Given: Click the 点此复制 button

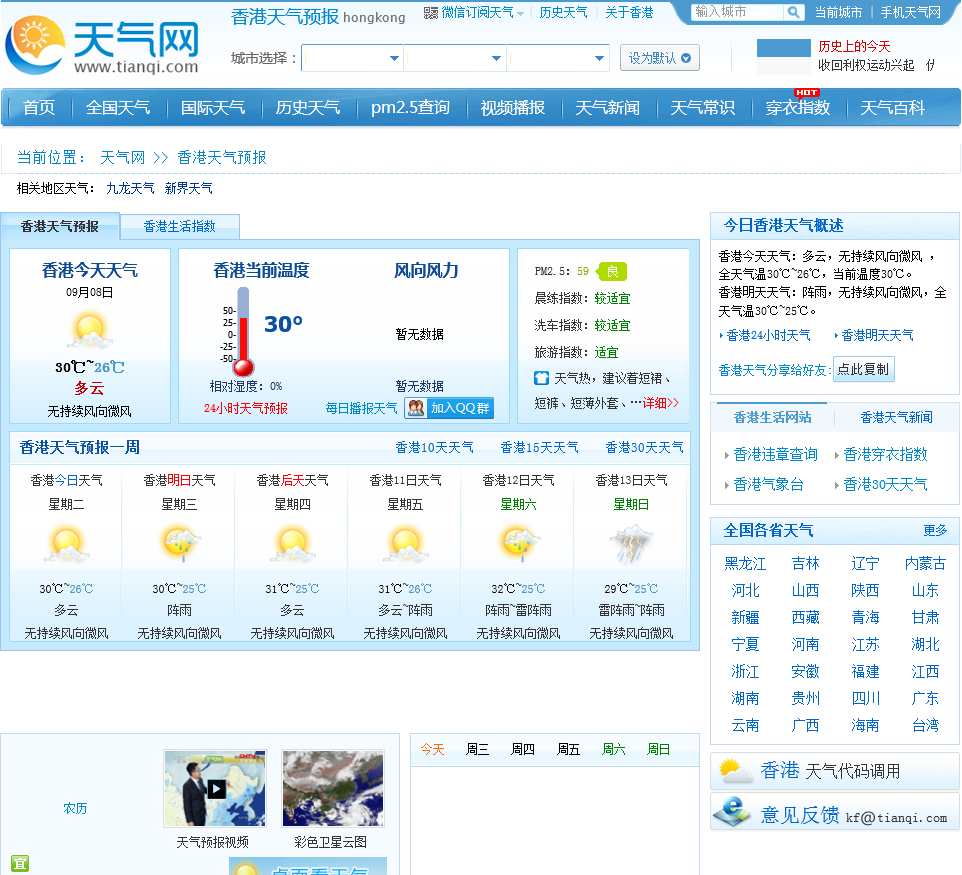Looking at the screenshot, I should pyautogui.click(x=863, y=369).
